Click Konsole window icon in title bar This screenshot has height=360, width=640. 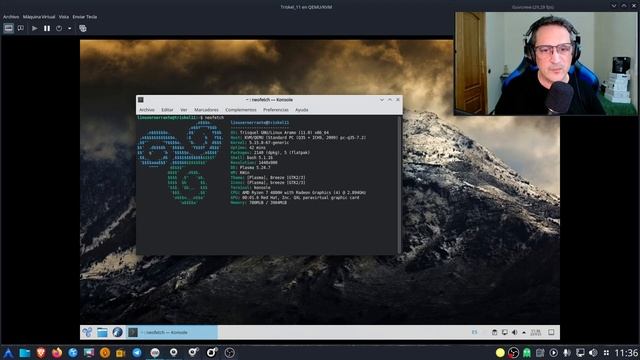[x=141, y=100]
